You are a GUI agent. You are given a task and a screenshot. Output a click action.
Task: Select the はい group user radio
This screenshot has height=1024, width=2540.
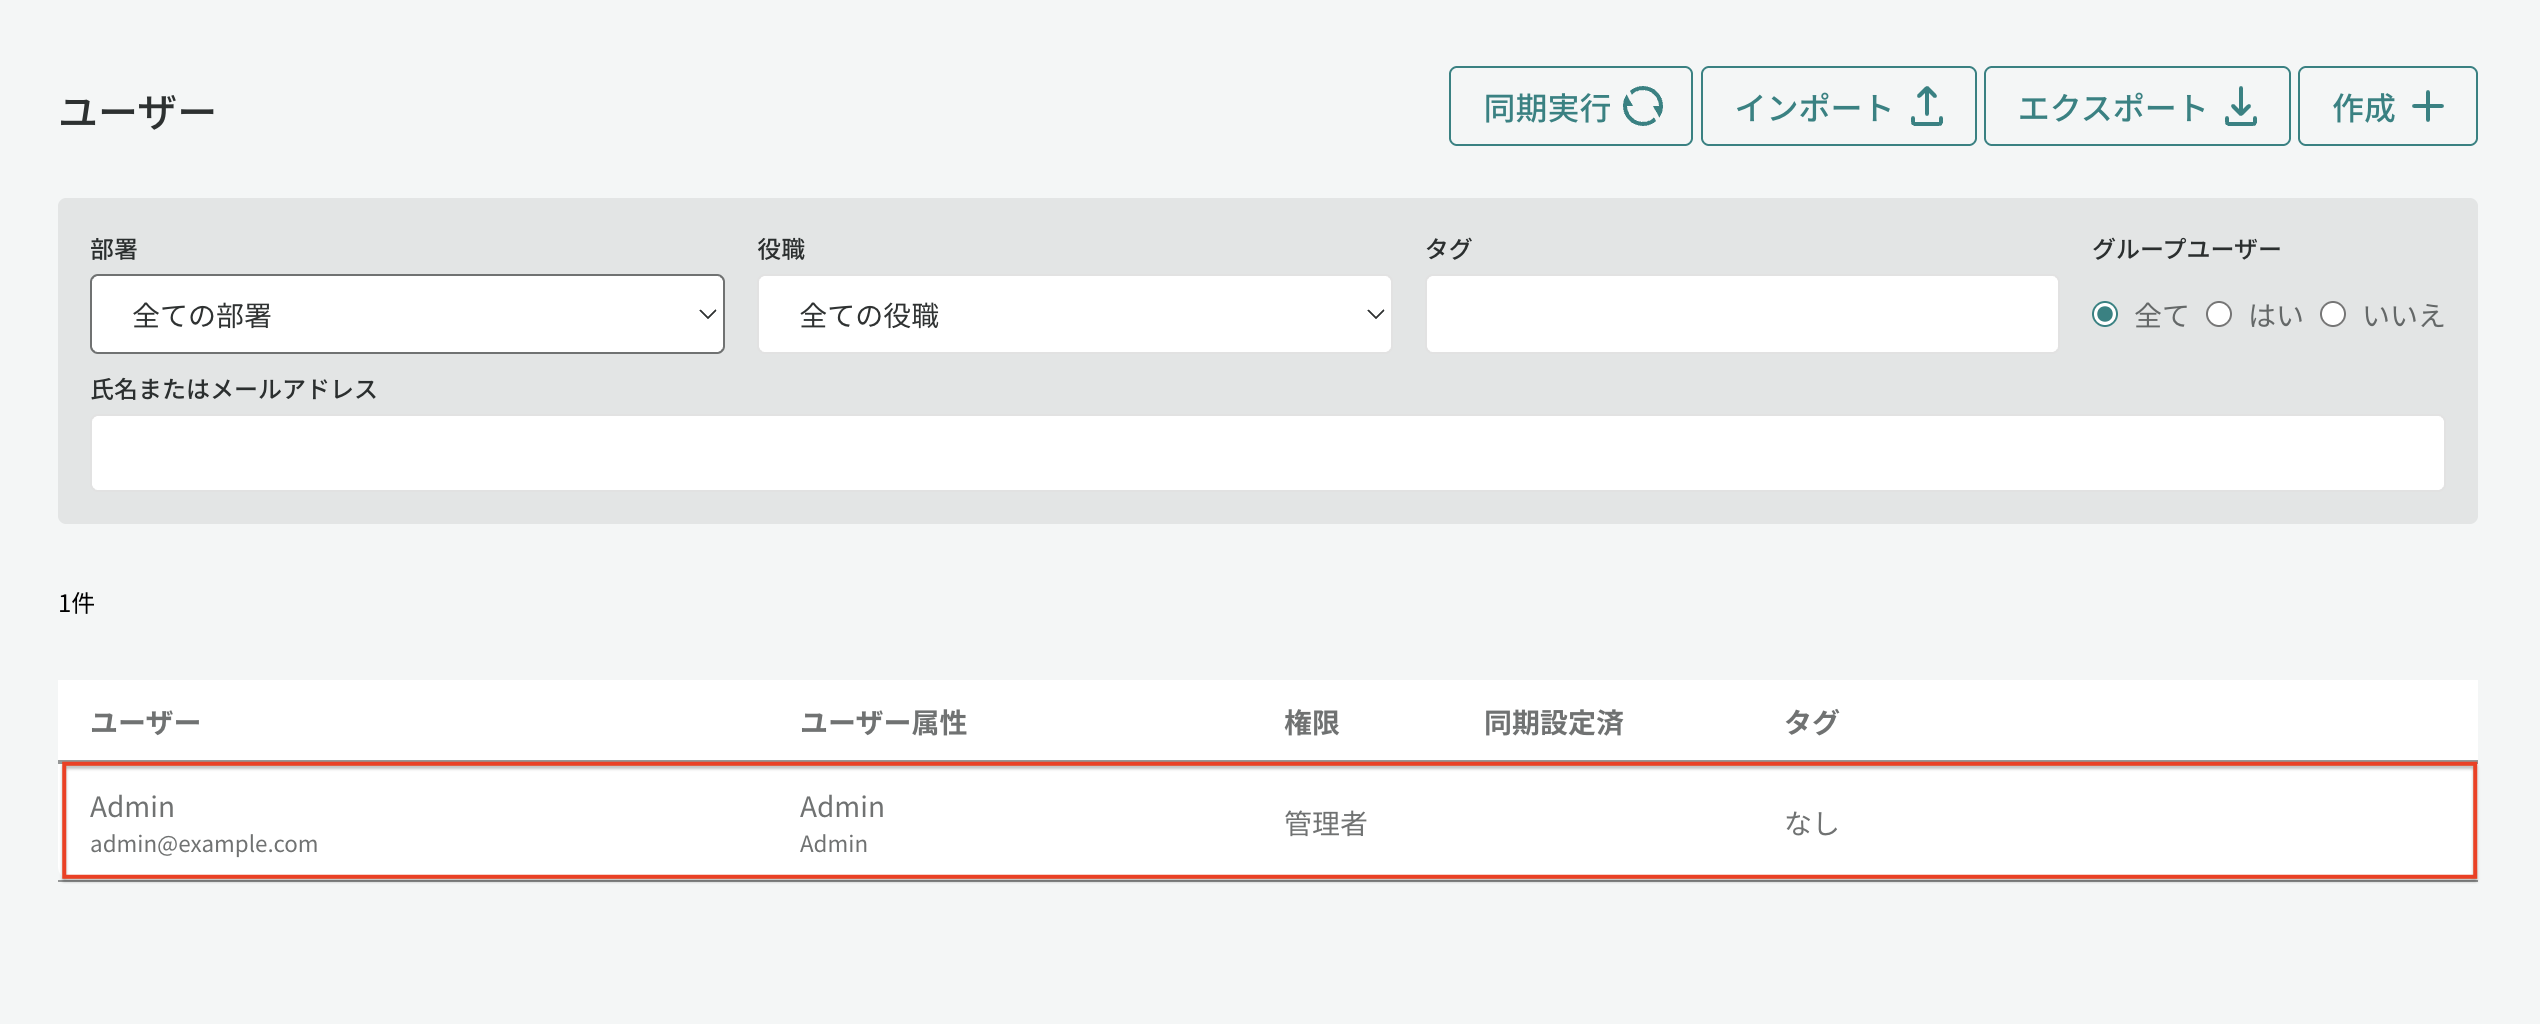pyautogui.click(x=2219, y=315)
